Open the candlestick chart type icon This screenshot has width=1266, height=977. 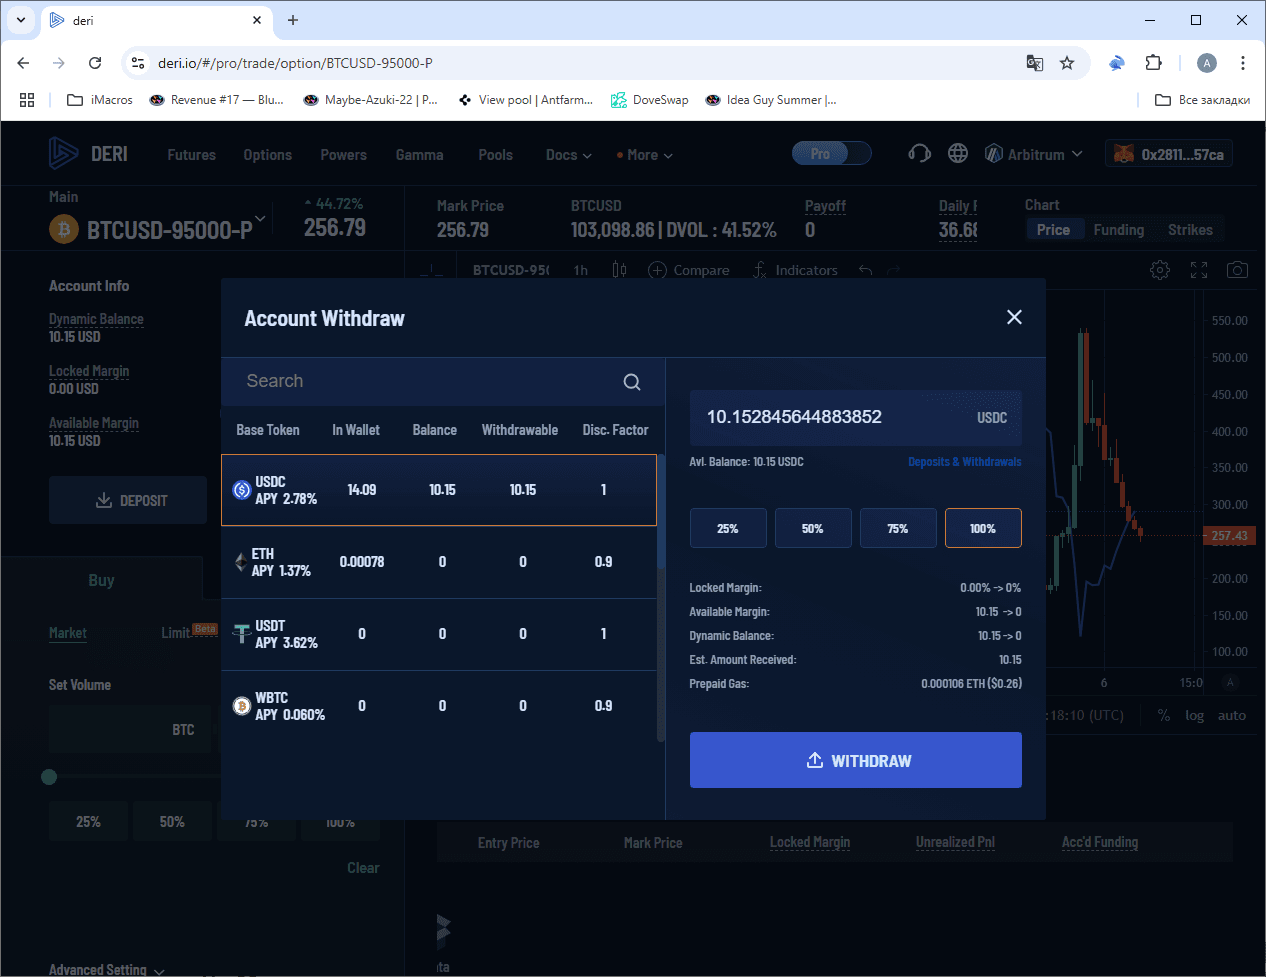tap(619, 270)
